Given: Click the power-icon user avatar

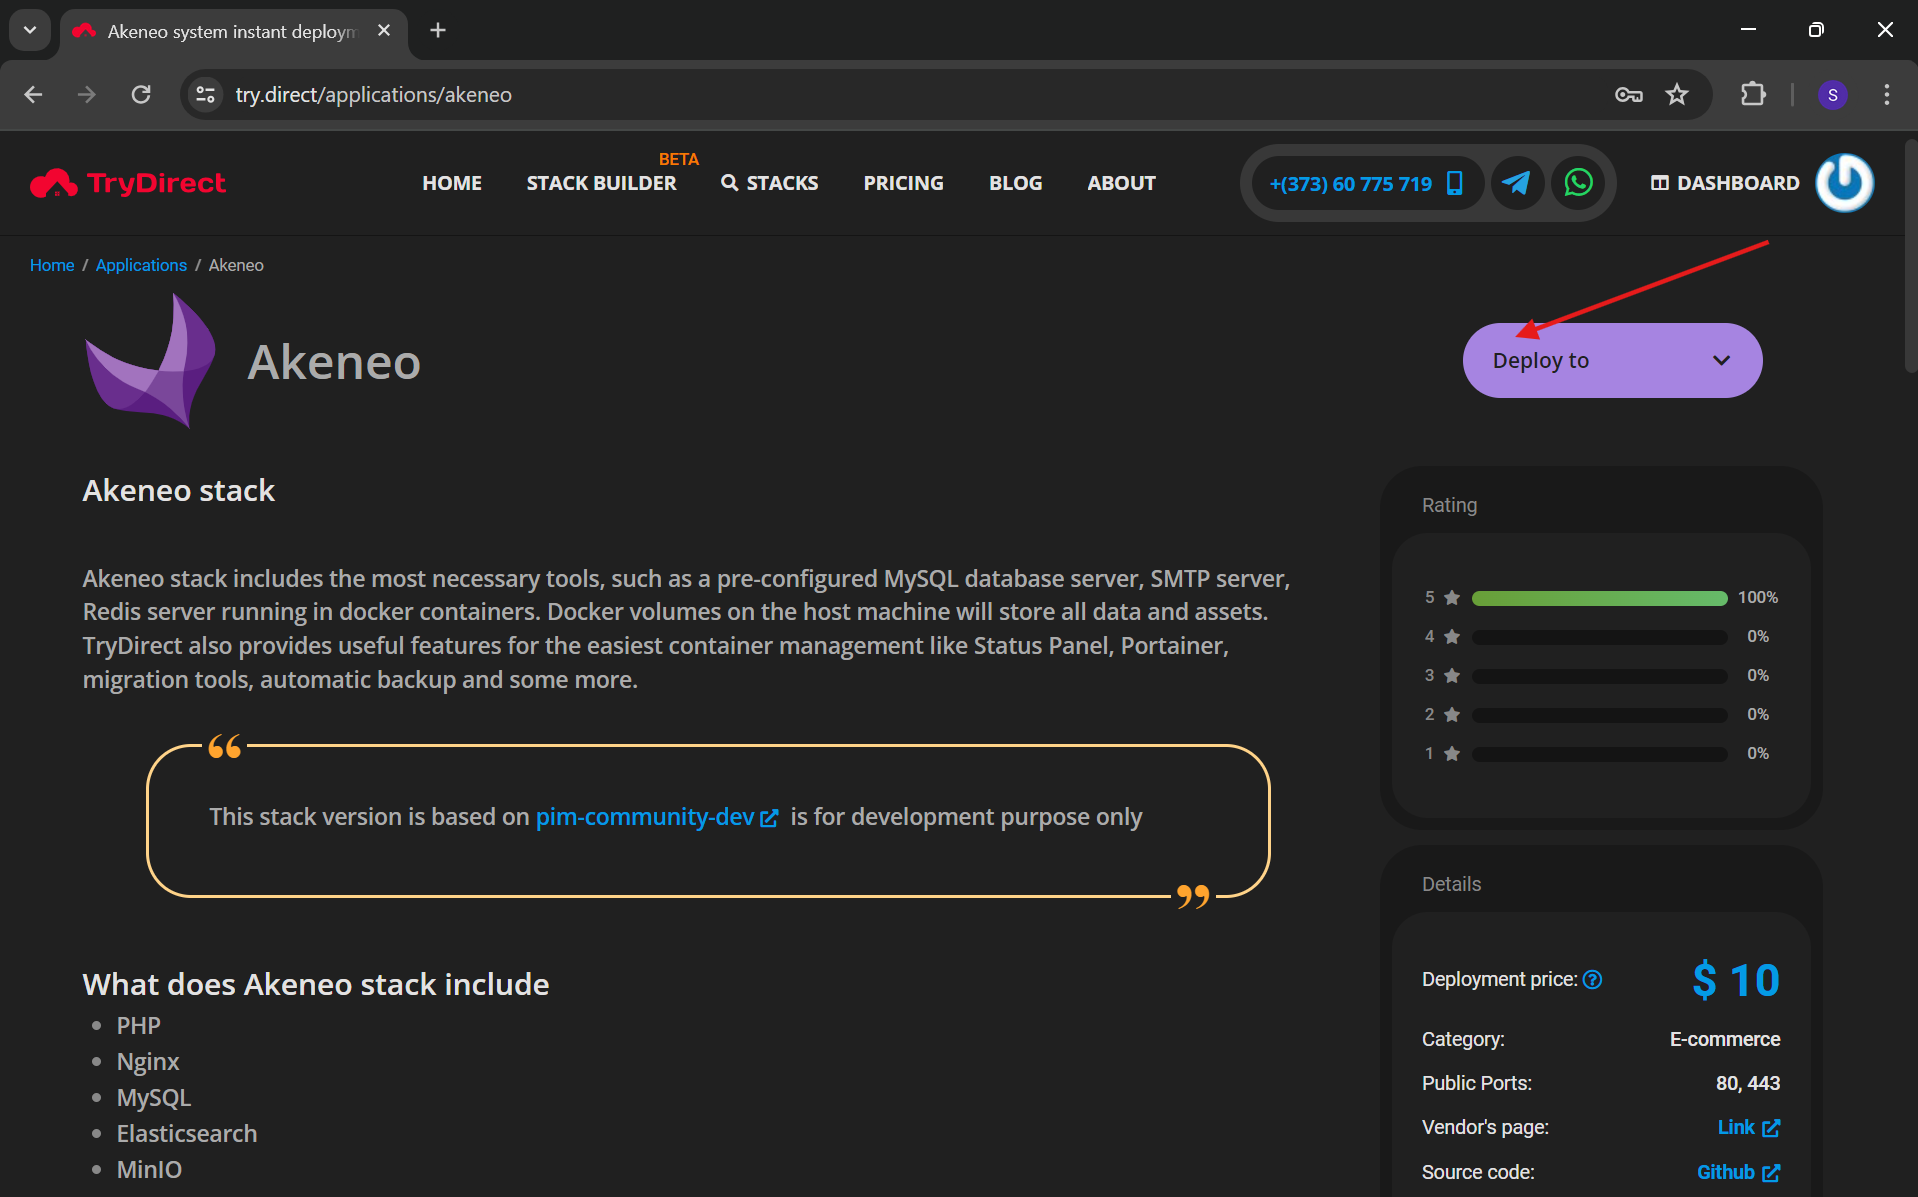Looking at the screenshot, I should [1844, 183].
